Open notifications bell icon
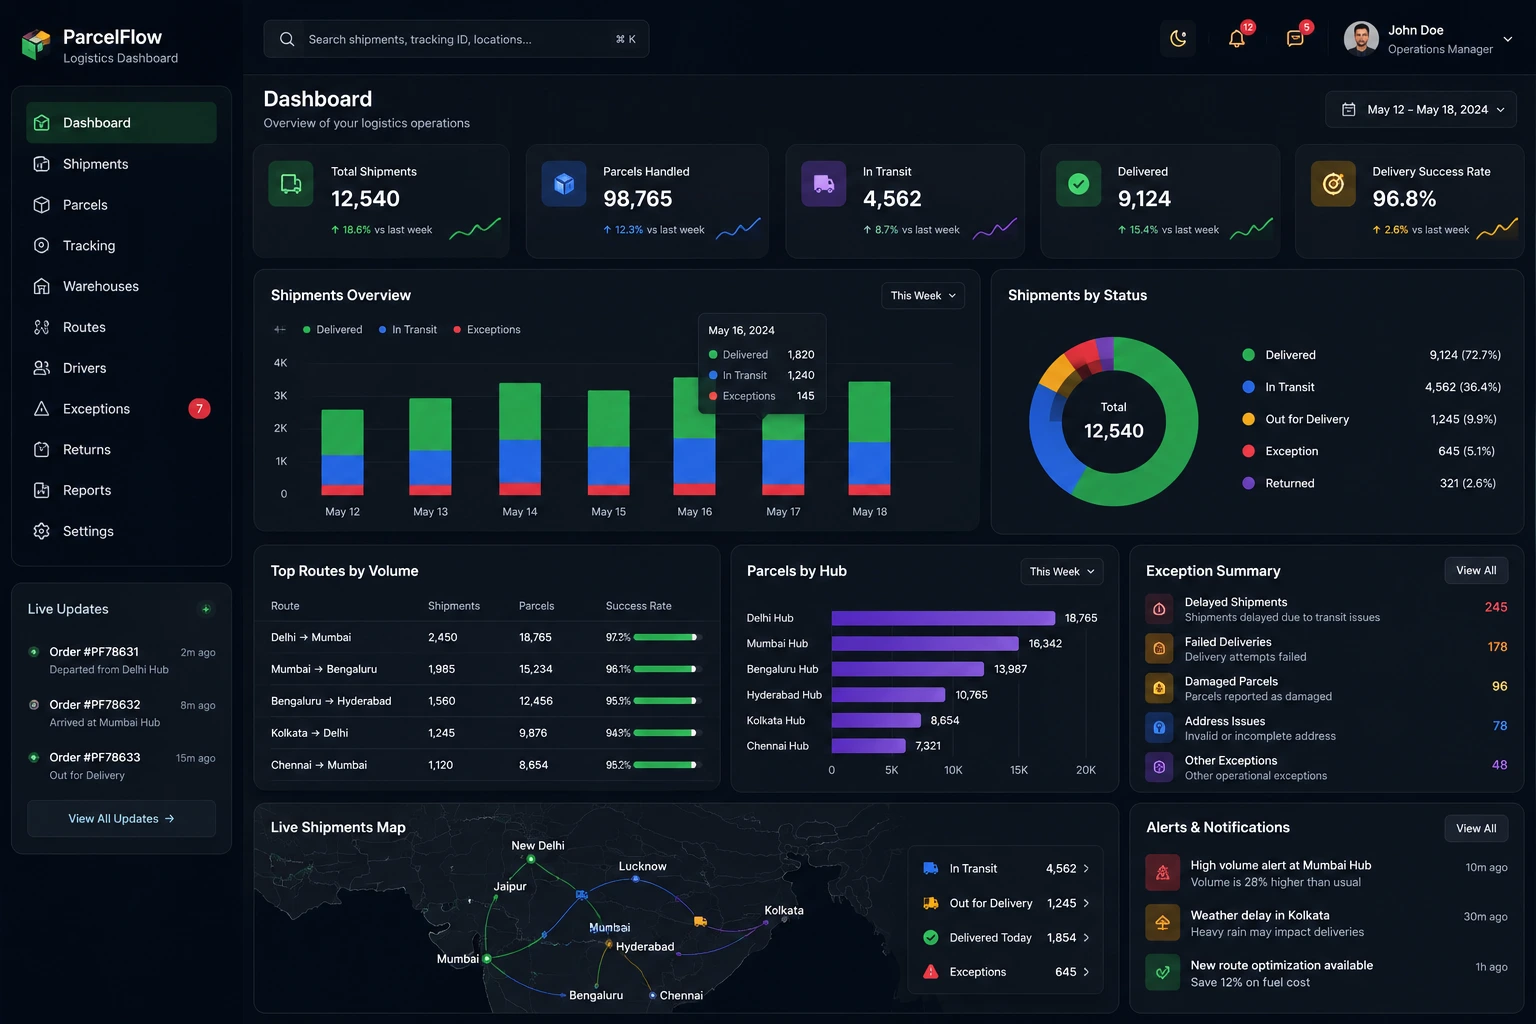 pyautogui.click(x=1237, y=39)
